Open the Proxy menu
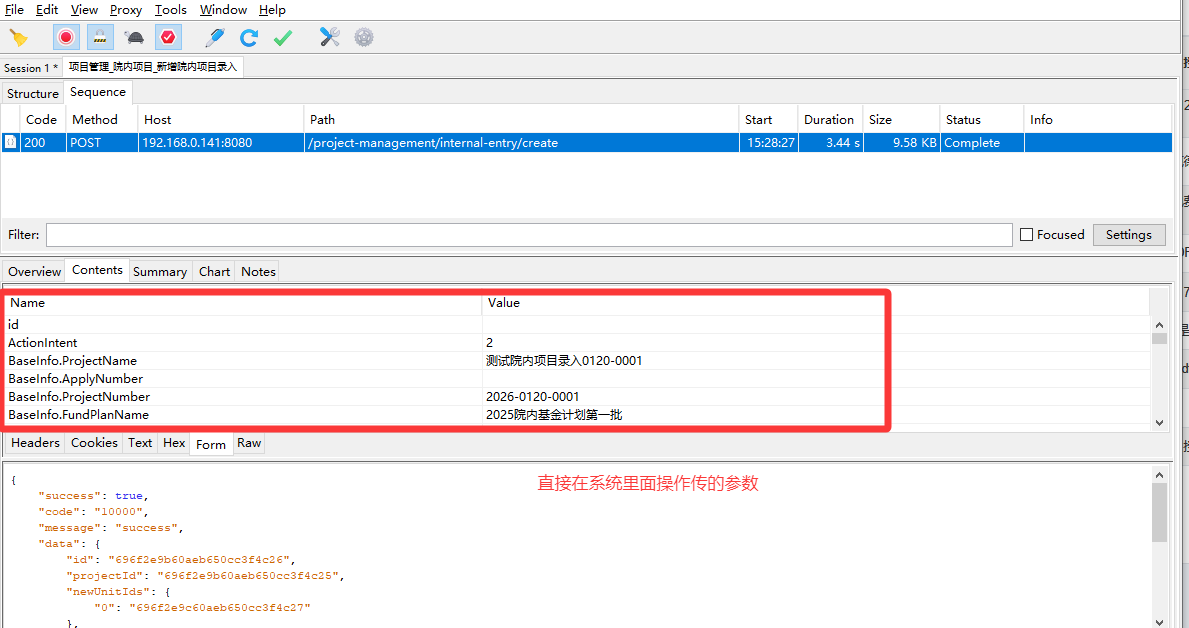Screen dimensions: 1189x628 pos(126,10)
